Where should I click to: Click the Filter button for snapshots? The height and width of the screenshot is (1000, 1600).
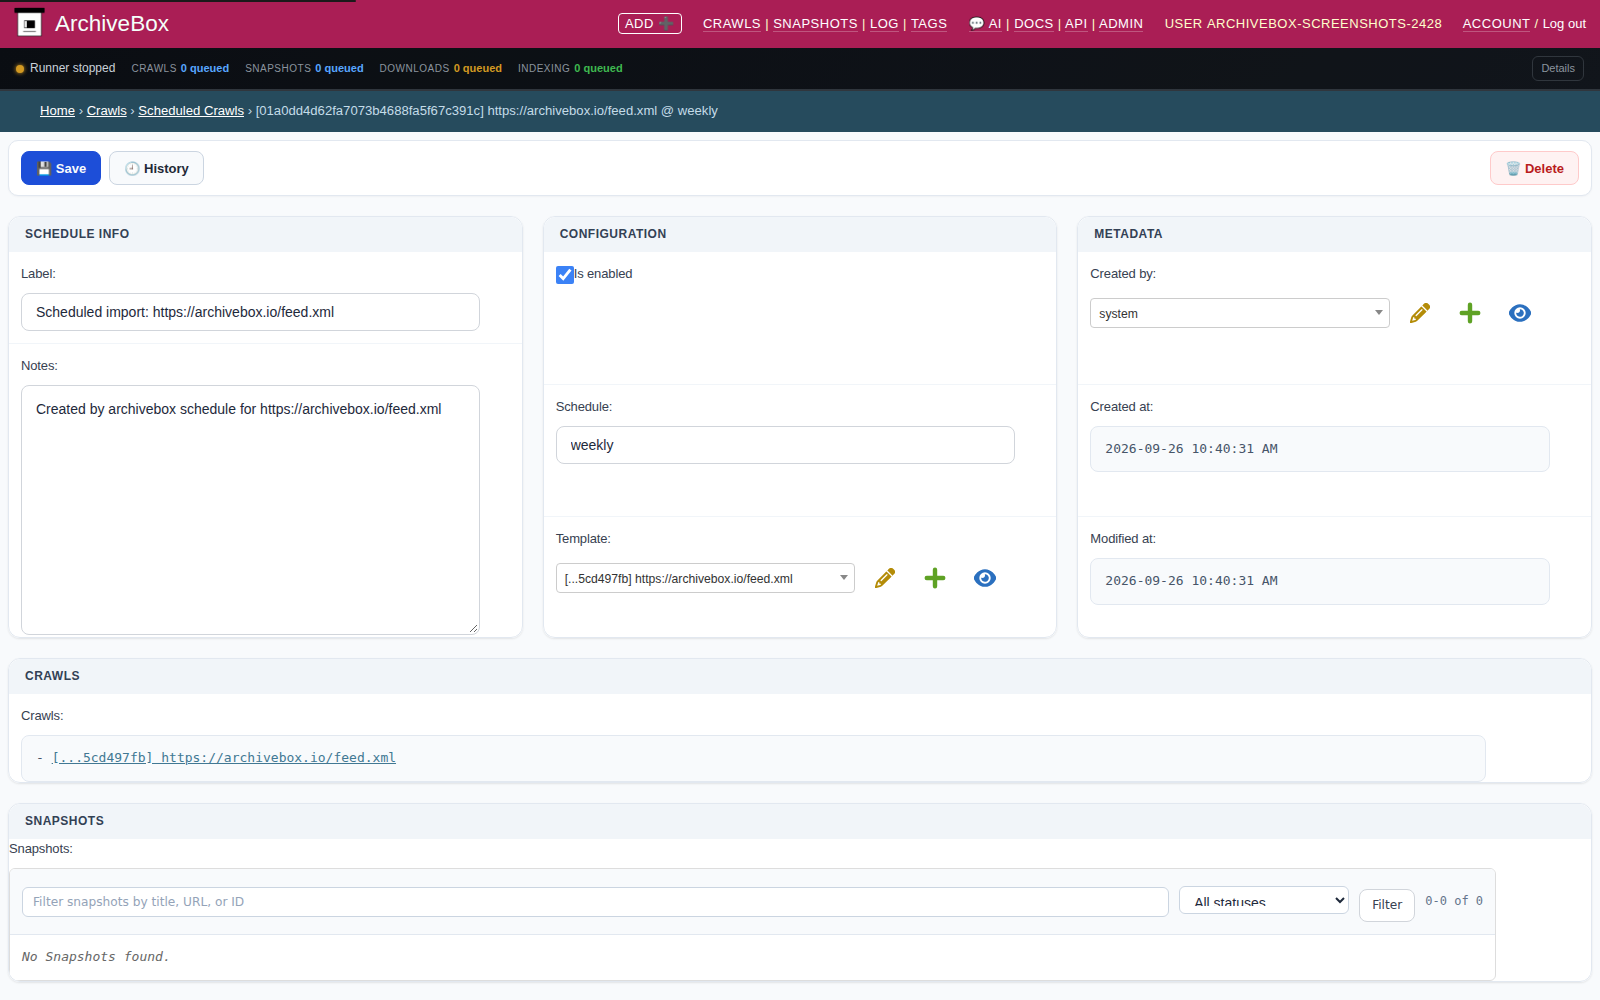[x=1386, y=905]
